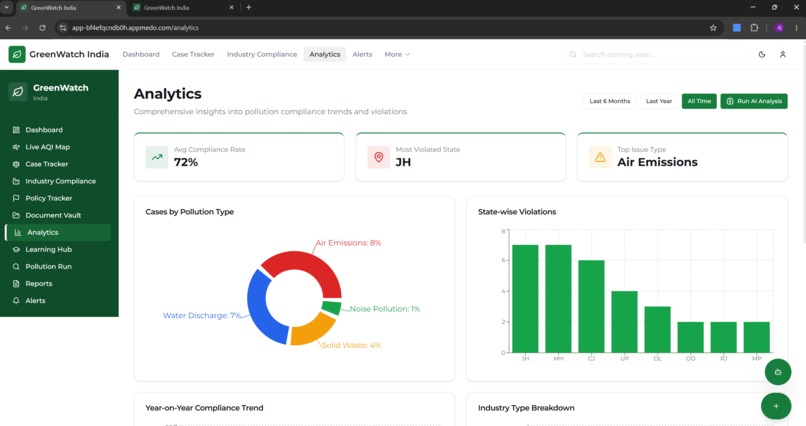Click the Analytics bar chart icon

click(x=17, y=232)
